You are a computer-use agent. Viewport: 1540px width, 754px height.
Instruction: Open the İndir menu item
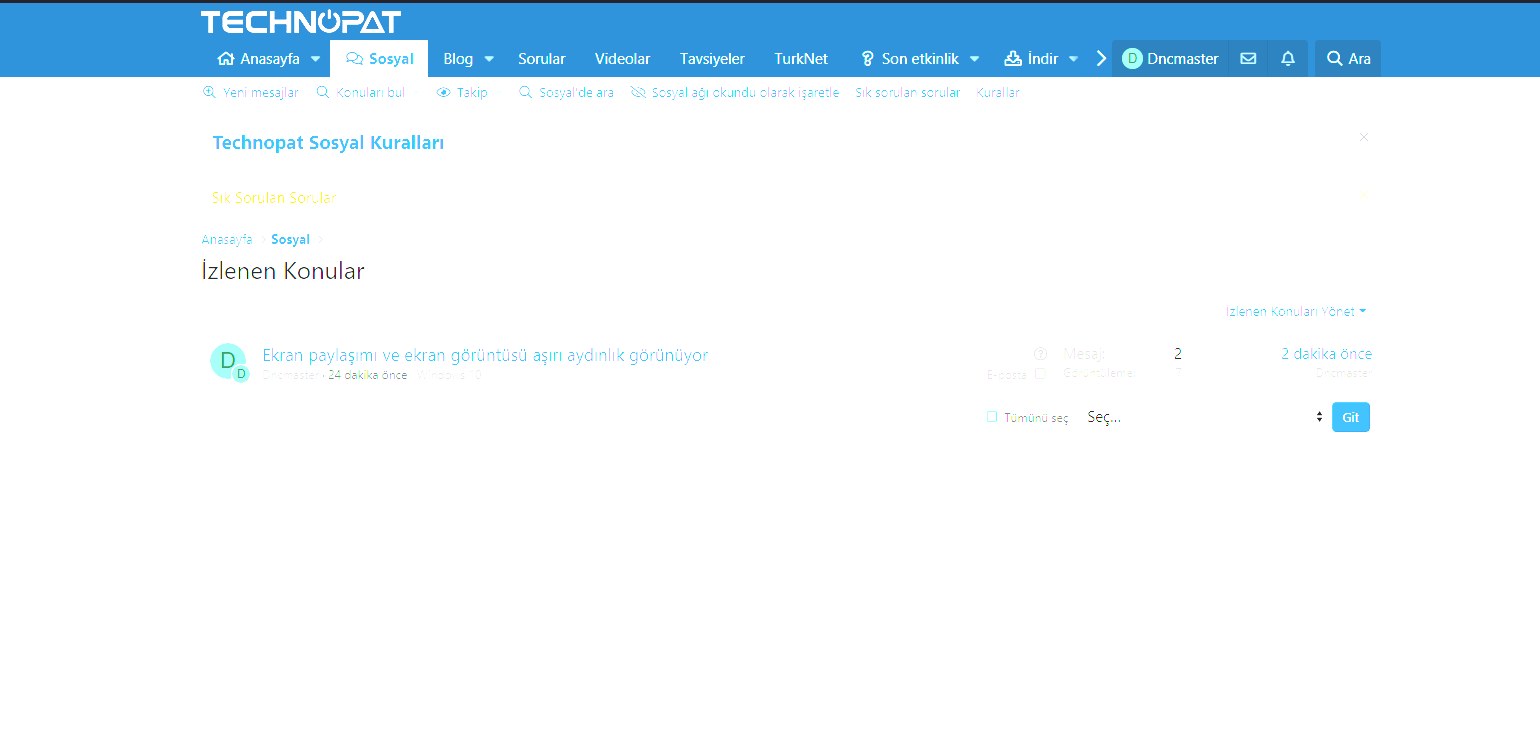click(x=1031, y=58)
